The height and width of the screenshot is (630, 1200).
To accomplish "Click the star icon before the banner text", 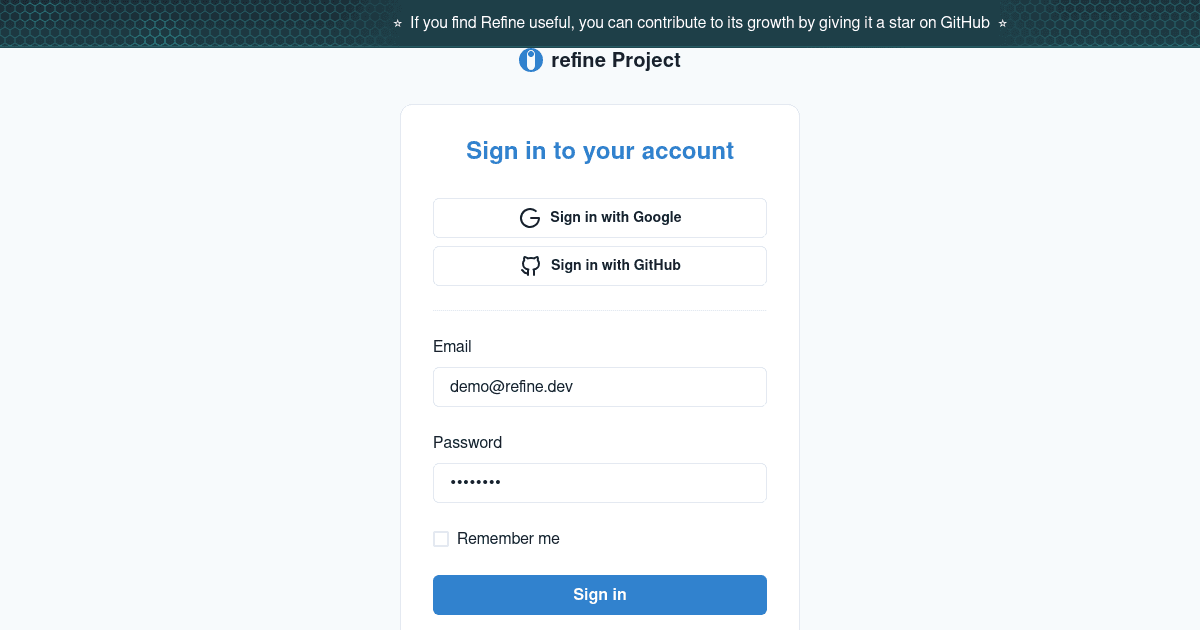I will coord(398,23).
